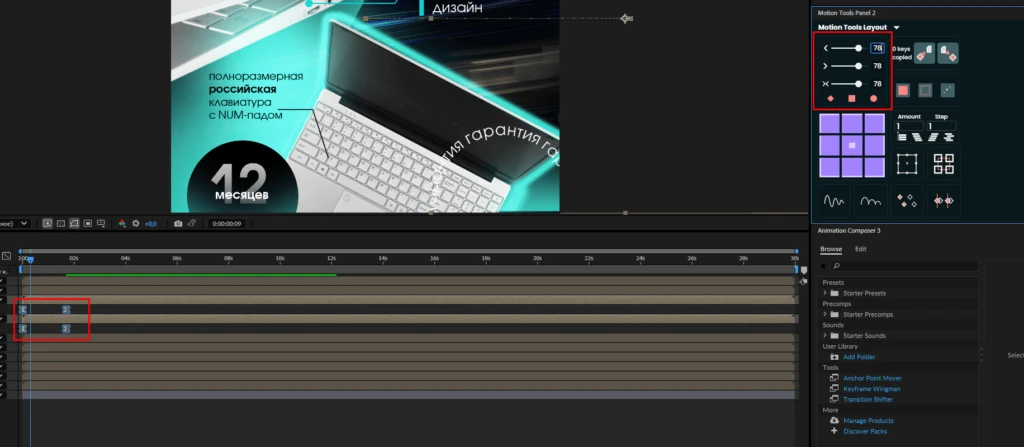1024x447 pixels.
Task: Open the Motion Tools Layout dropdown
Action: [897, 27]
